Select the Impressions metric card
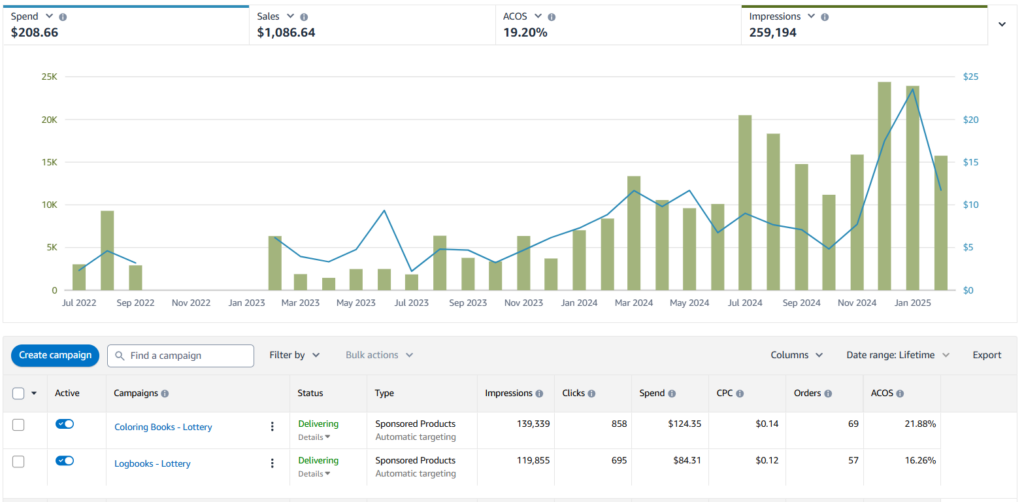The width and height of the screenshot is (1024, 502). (x=865, y=25)
